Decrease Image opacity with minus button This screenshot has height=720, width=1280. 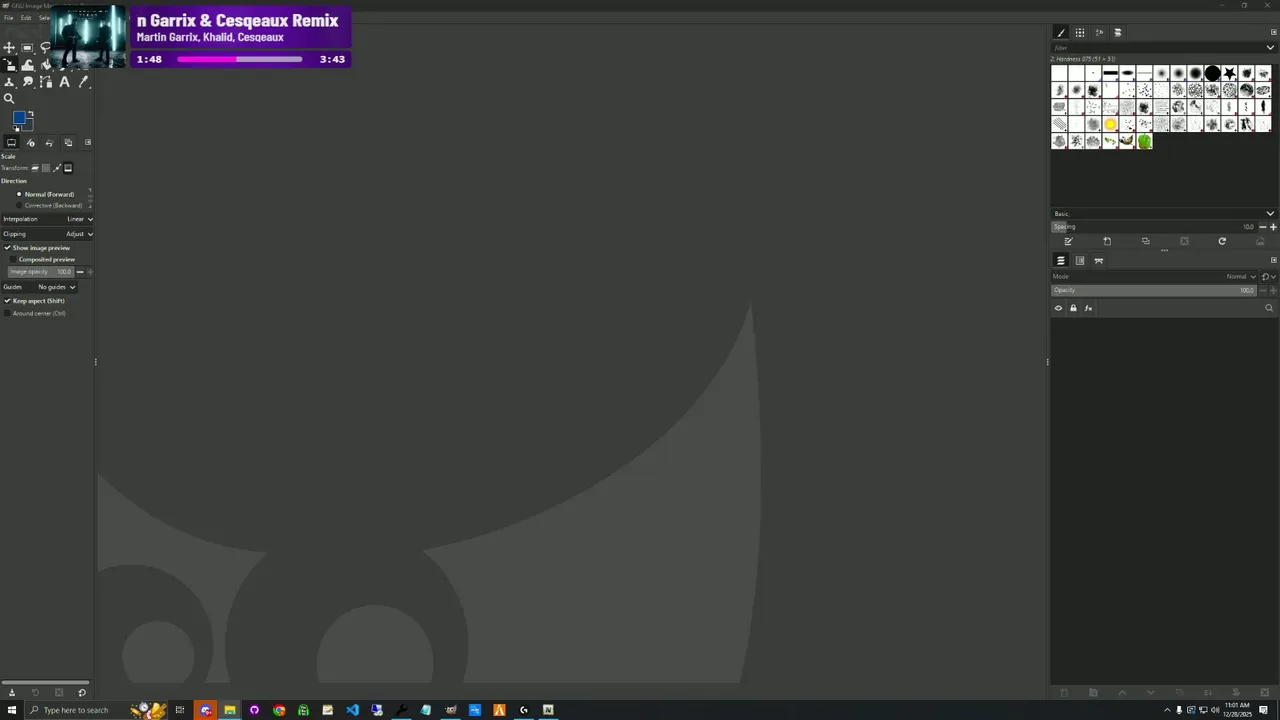(x=81, y=272)
